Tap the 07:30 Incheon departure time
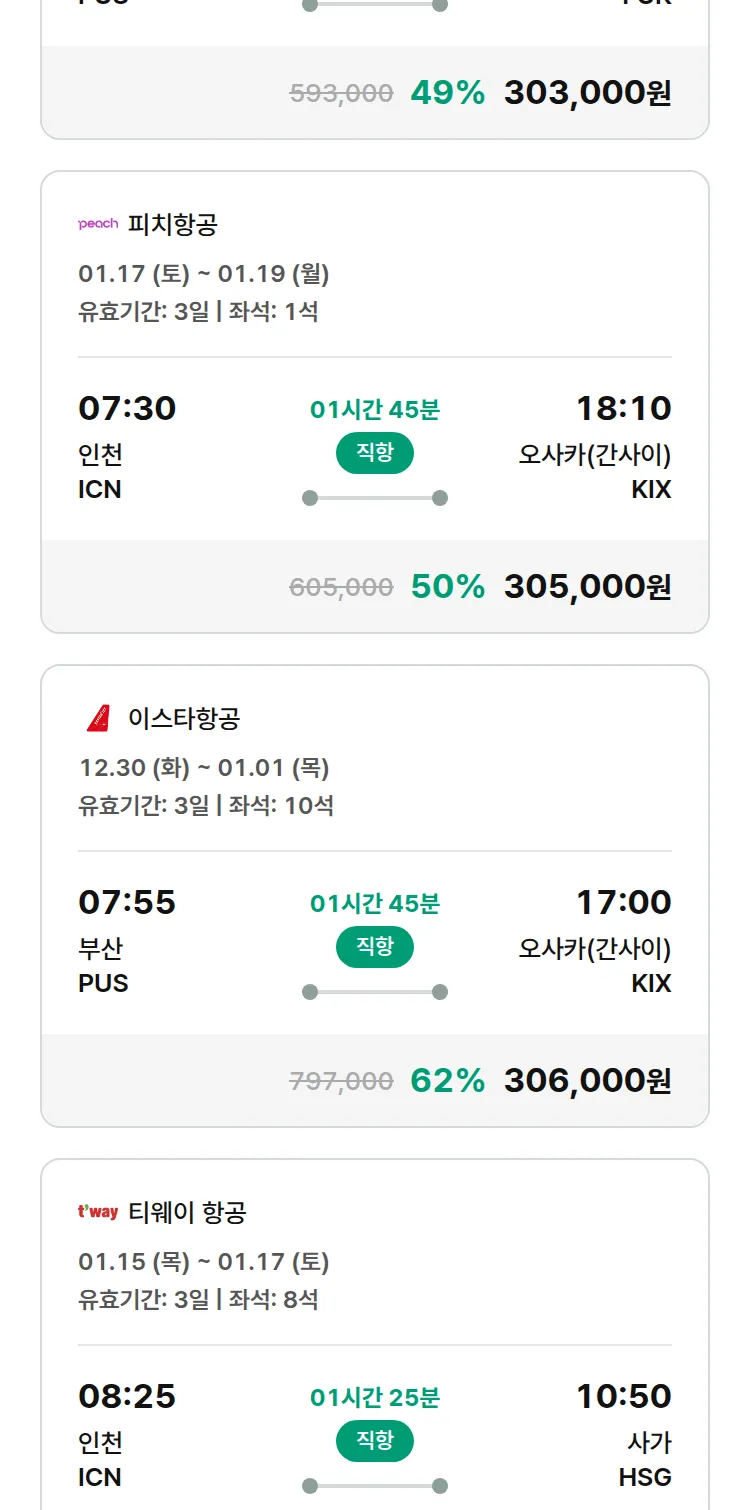Screen dimensions: 750x1510 coord(127,408)
